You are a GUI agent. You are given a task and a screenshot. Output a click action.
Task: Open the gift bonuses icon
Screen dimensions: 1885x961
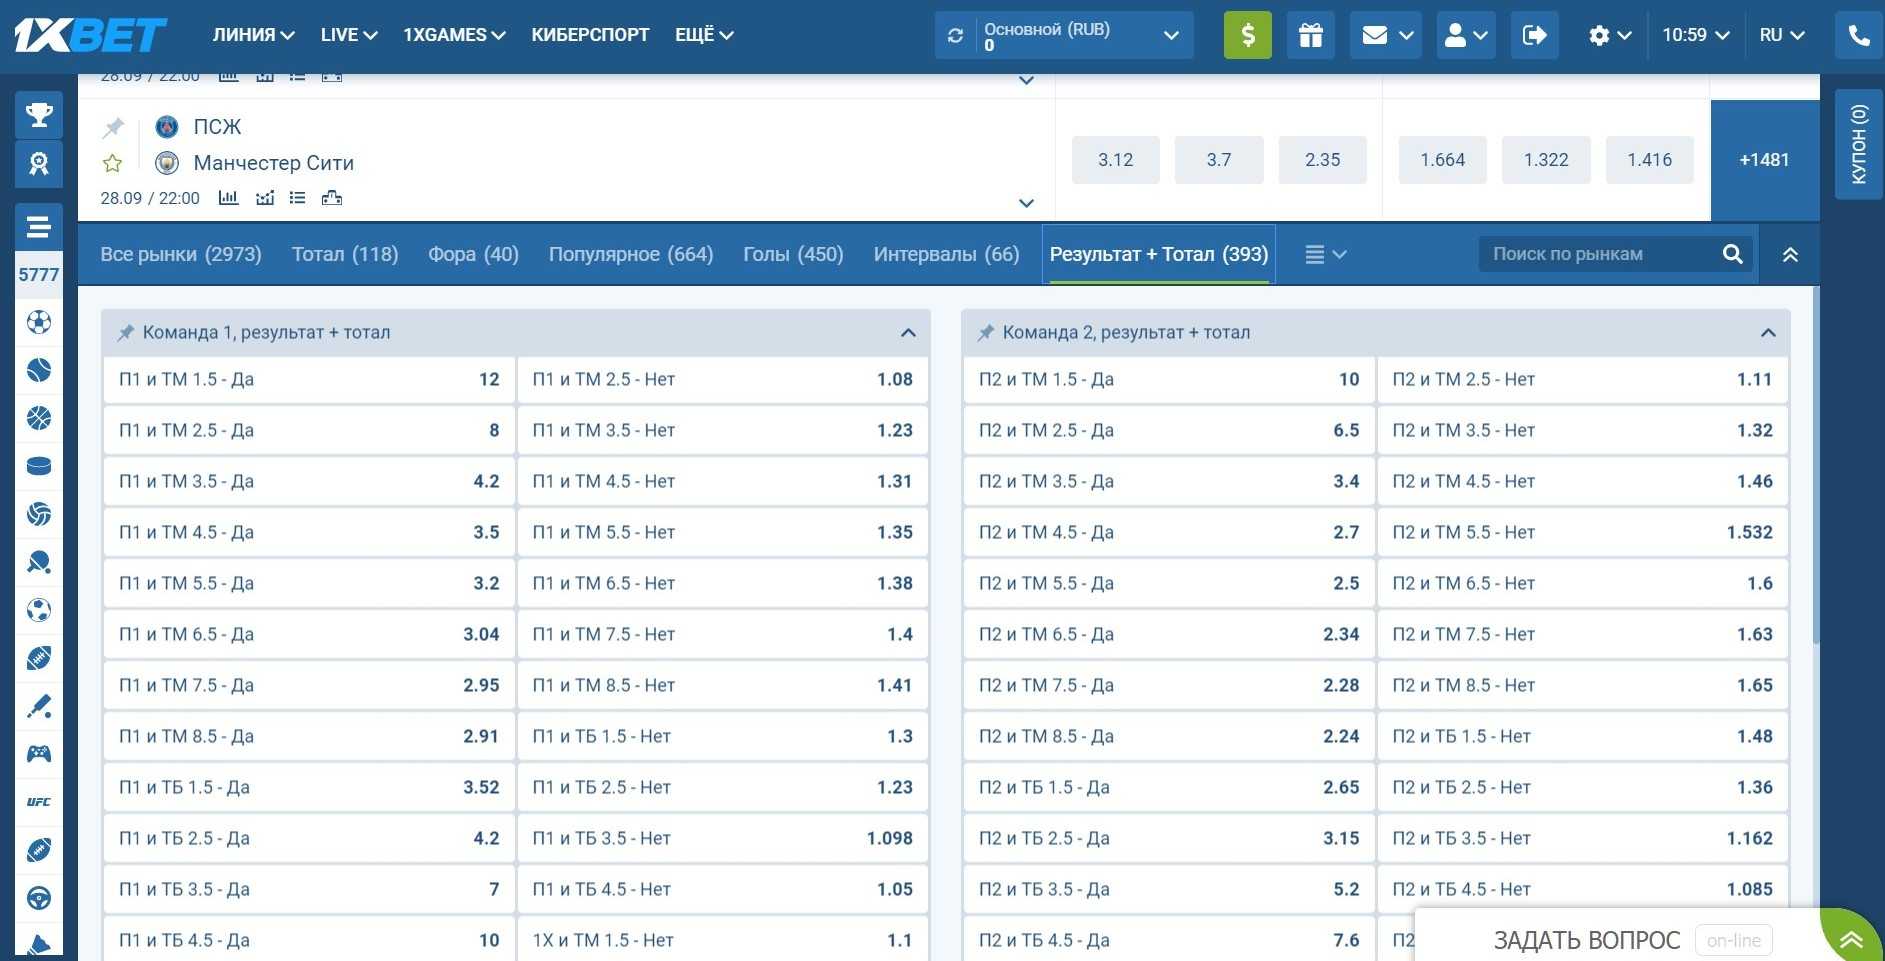(x=1310, y=35)
